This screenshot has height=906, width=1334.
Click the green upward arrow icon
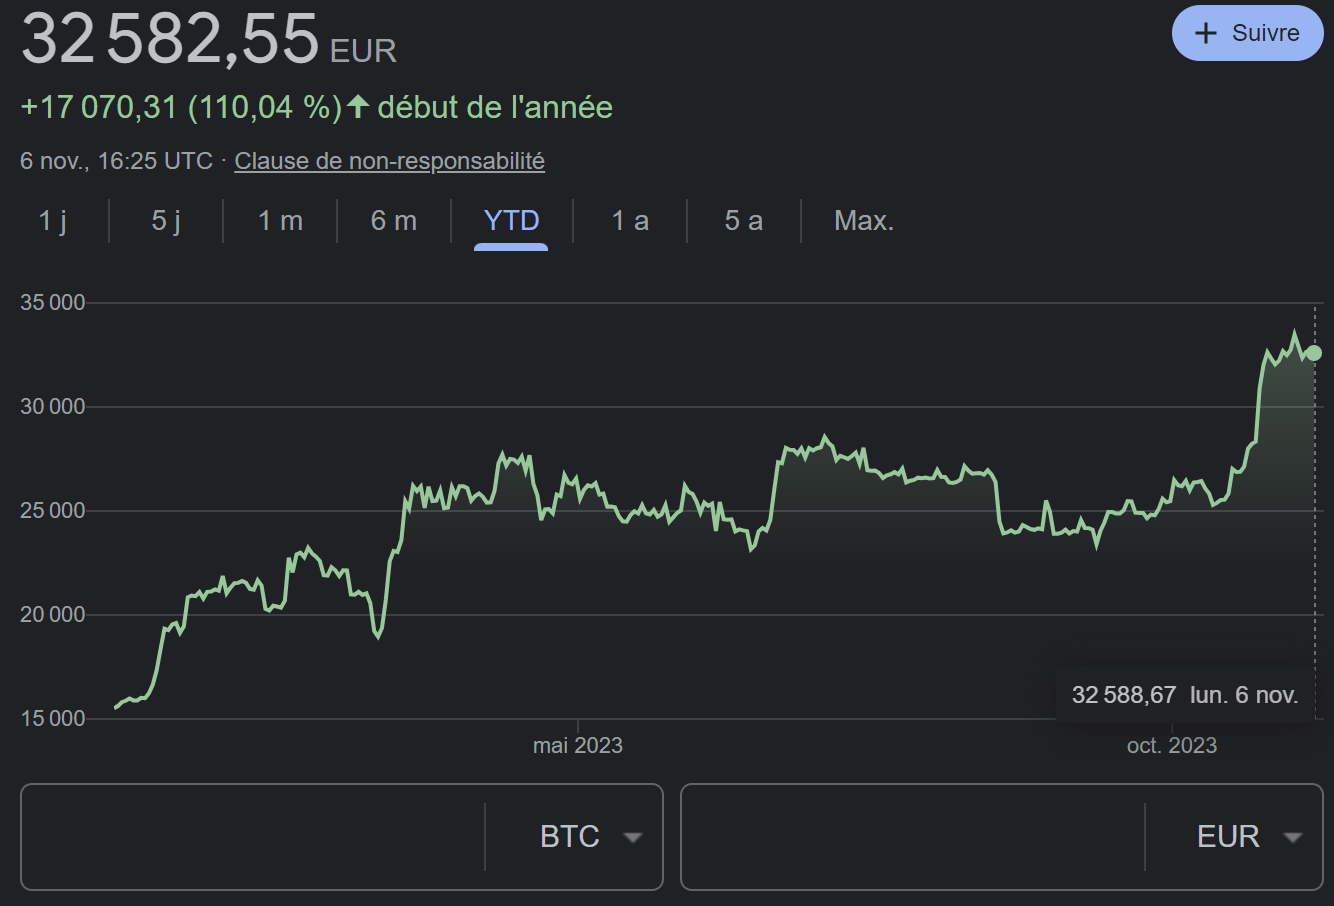[x=358, y=106]
